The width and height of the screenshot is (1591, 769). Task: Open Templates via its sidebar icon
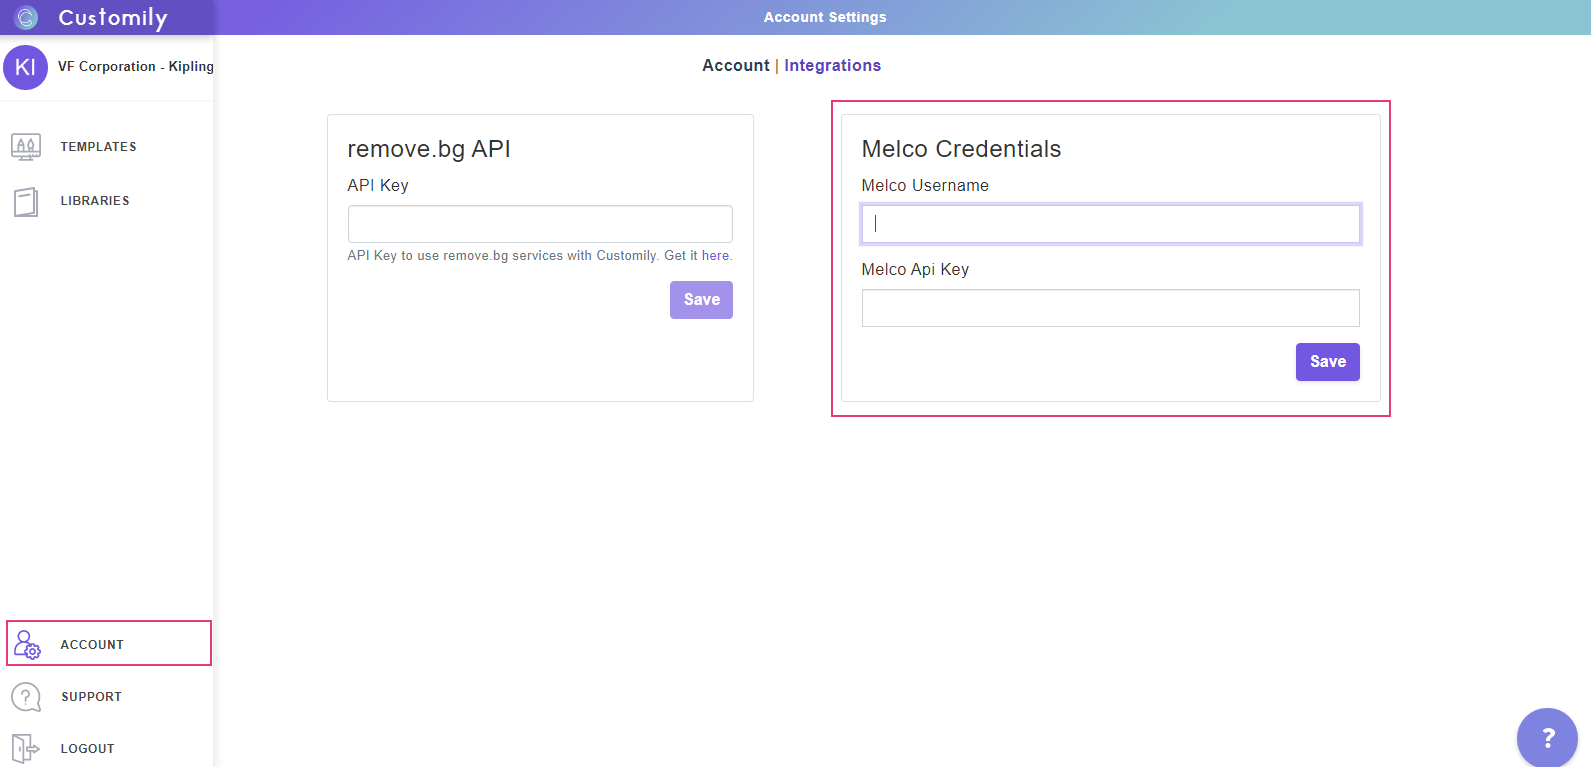point(26,147)
